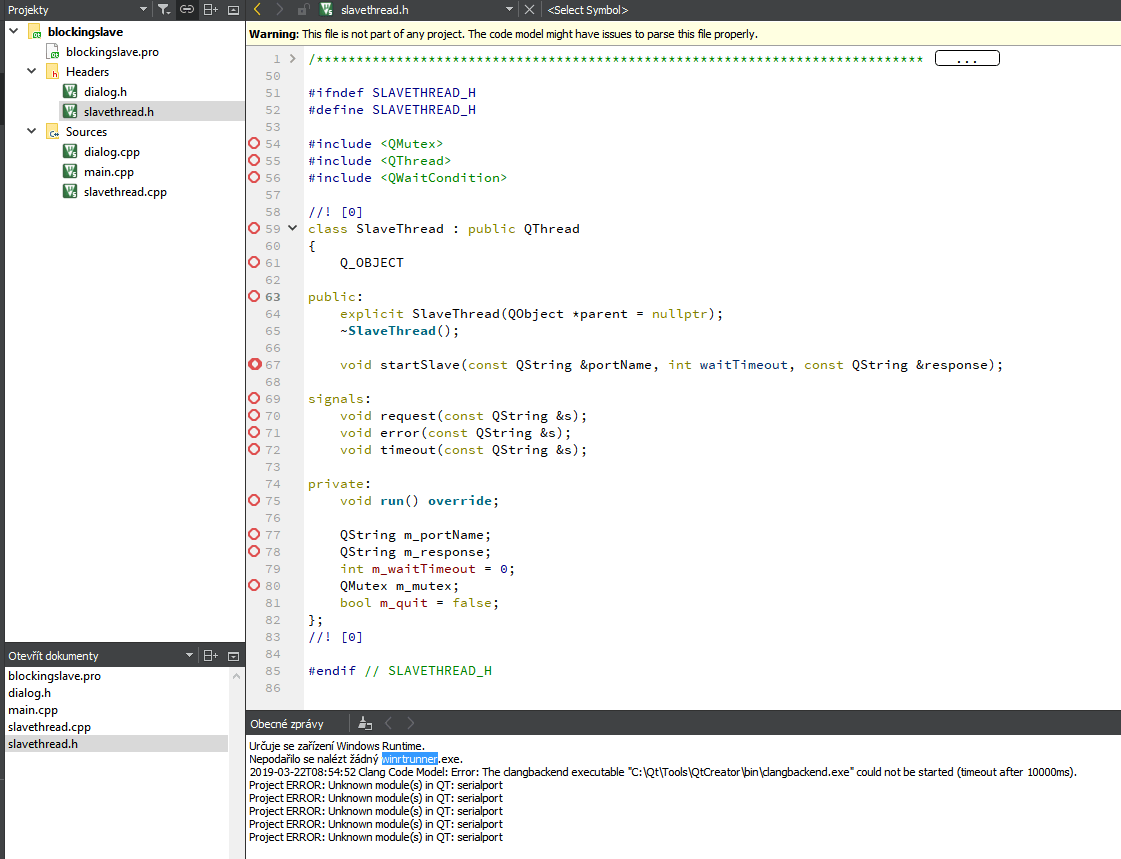
Task: Collapse the Sources tree node
Action: pyautogui.click(x=31, y=131)
